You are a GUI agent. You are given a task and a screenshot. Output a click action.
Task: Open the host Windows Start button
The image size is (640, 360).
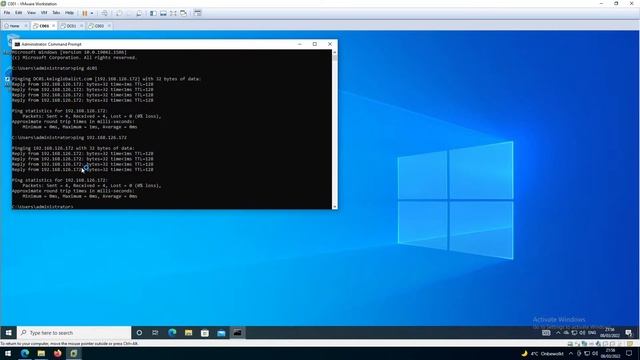pos(8,353)
